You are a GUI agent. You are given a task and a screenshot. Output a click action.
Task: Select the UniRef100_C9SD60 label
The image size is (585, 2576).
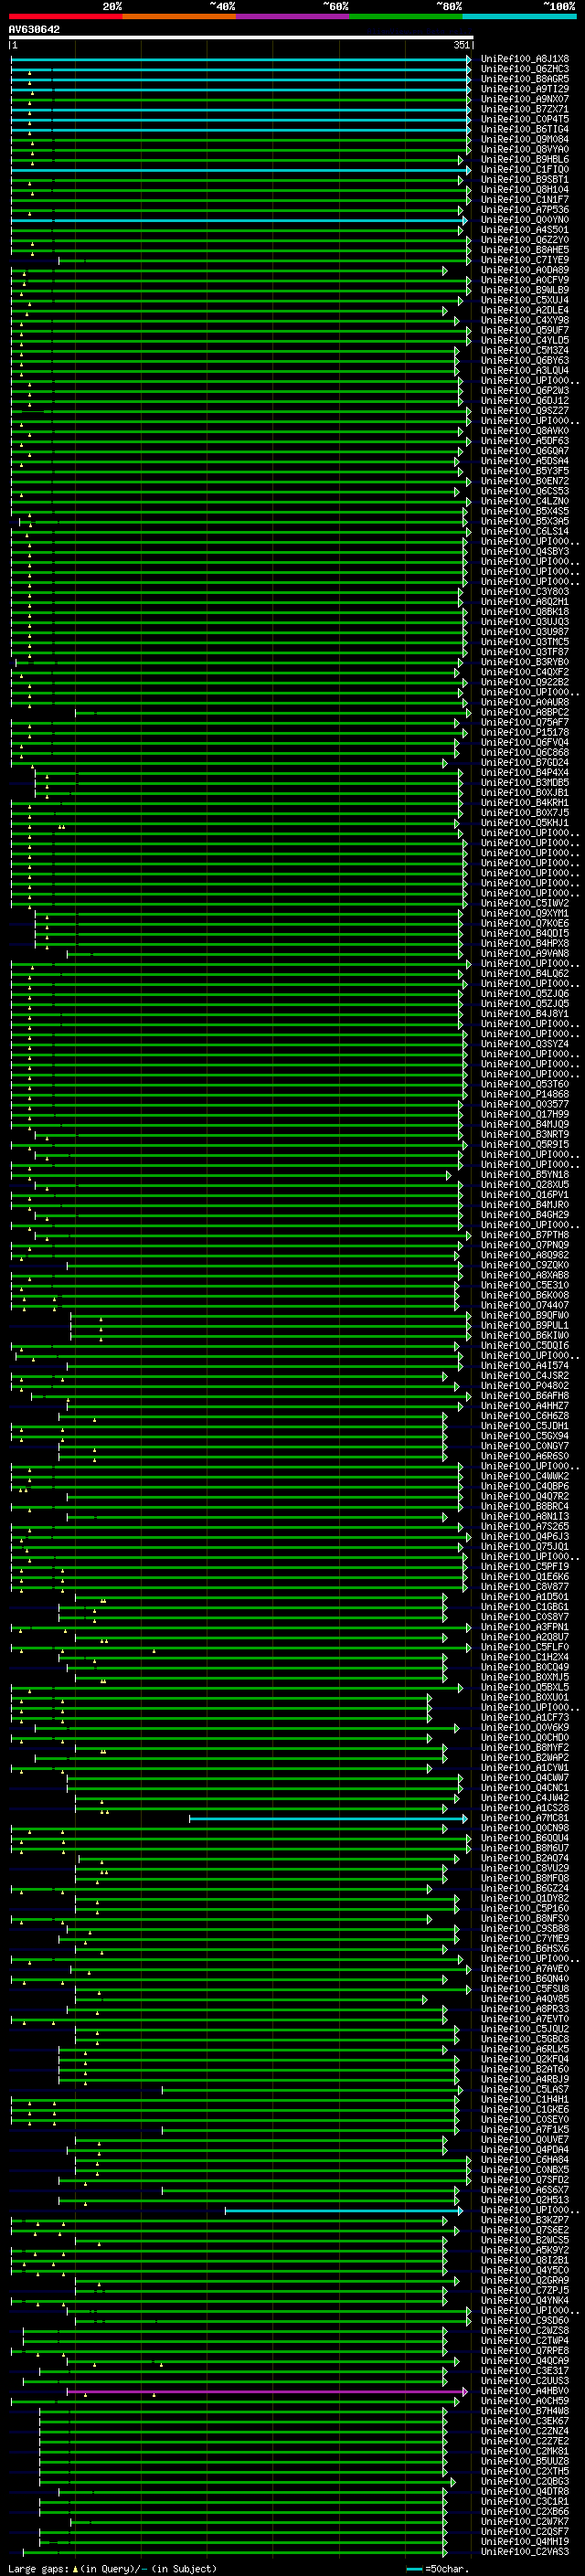(x=524, y=2321)
